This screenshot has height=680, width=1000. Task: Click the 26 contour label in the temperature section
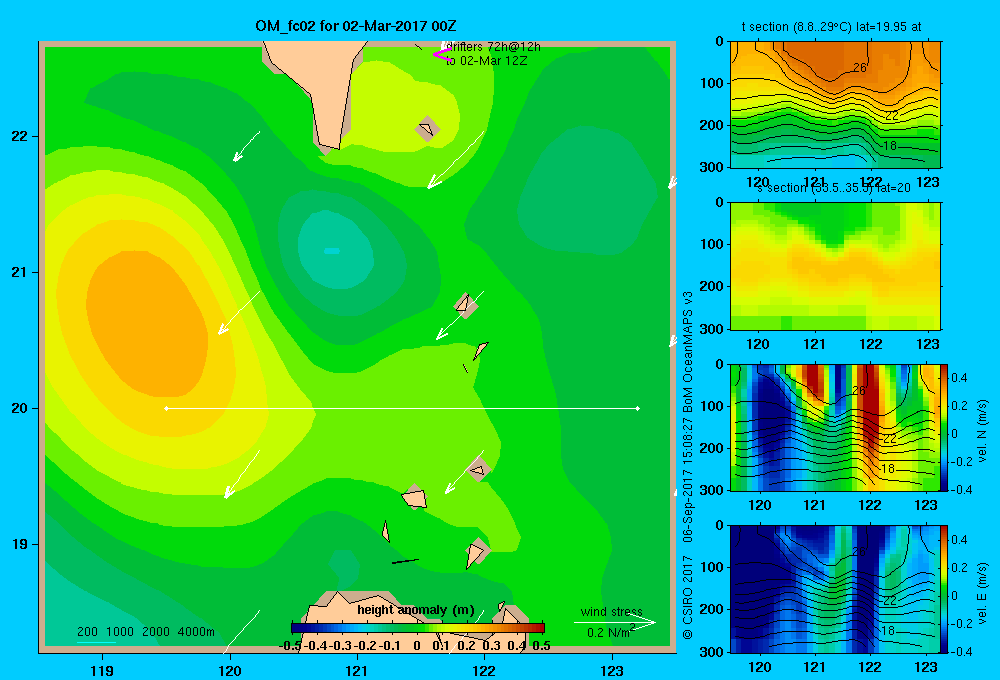click(x=860, y=68)
